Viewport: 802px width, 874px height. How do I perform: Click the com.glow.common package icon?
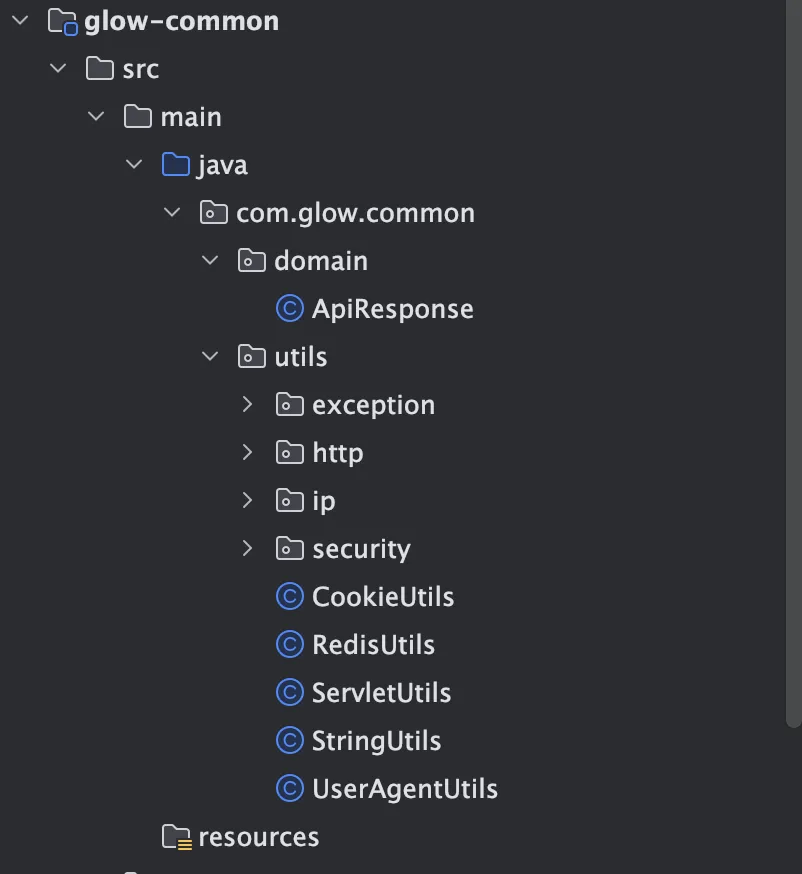point(213,213)
